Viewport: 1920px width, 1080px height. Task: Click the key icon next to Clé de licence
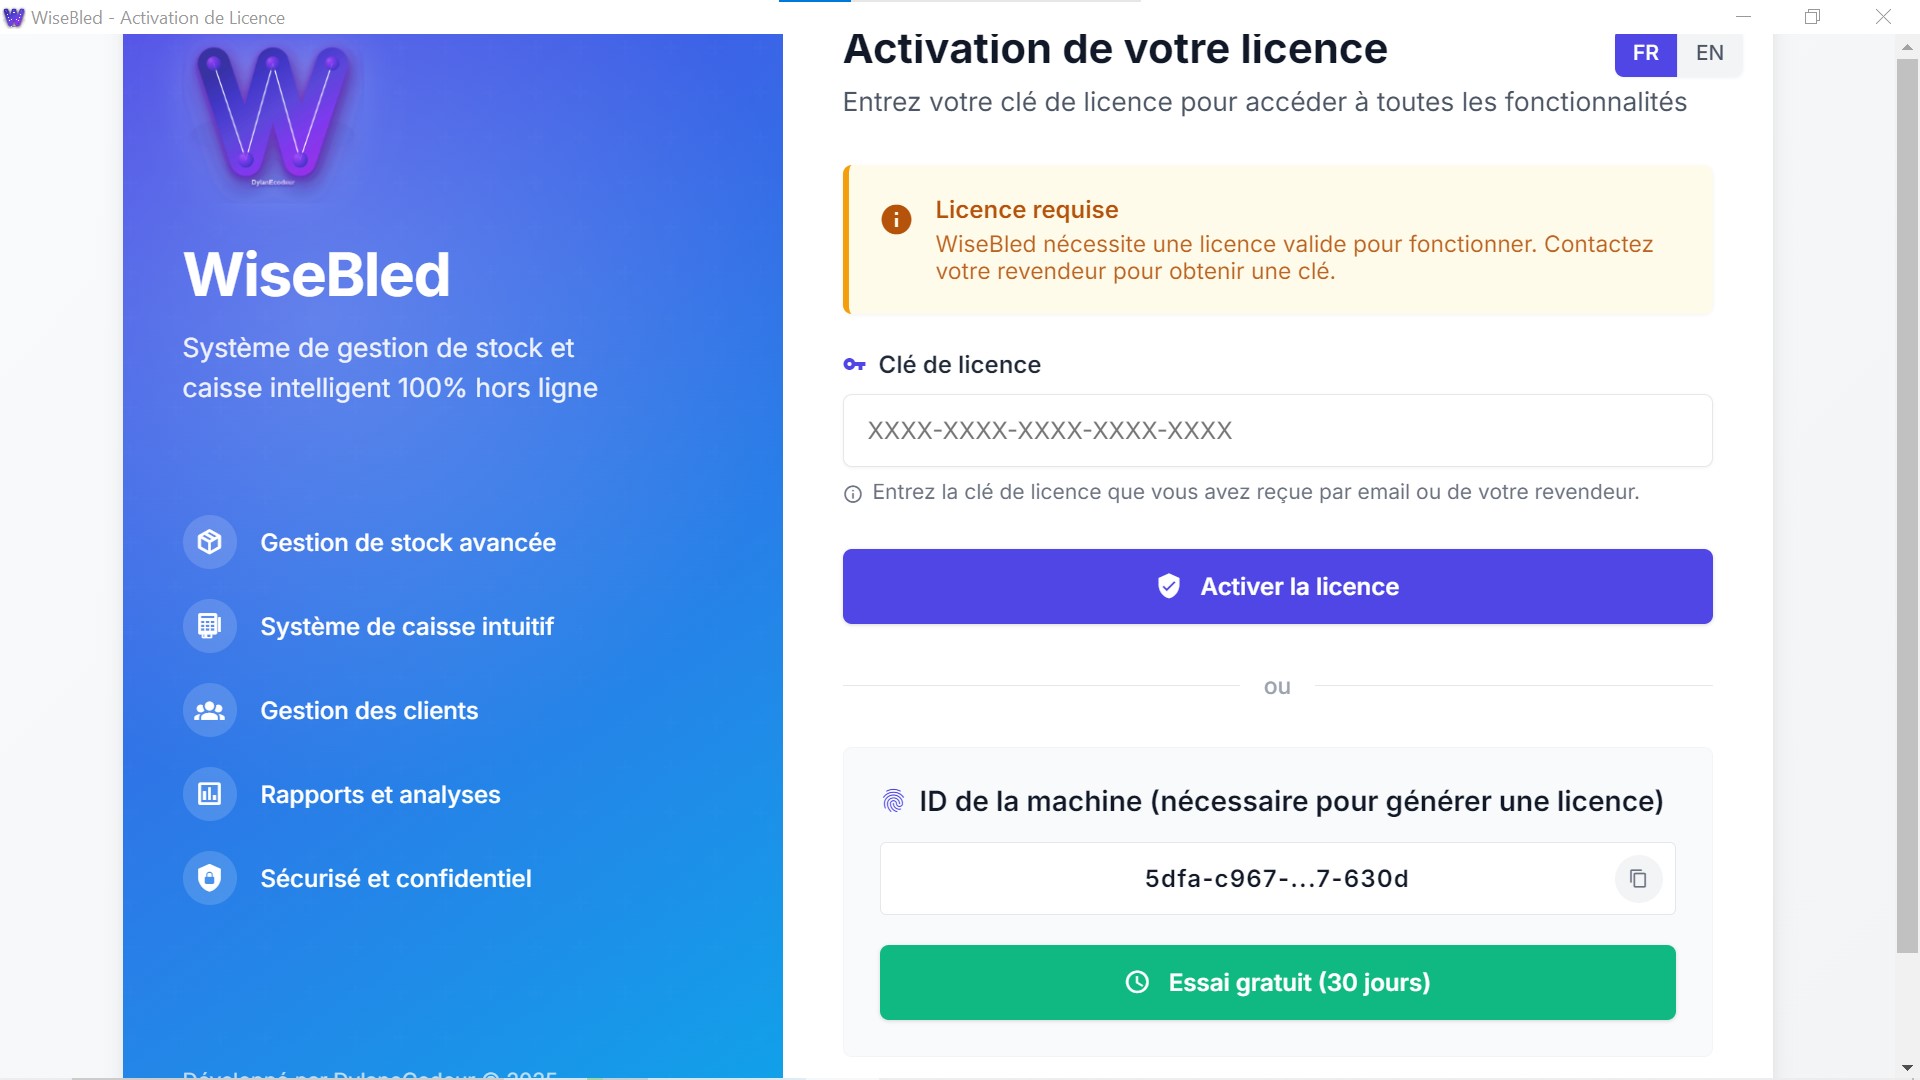click(x=855, y=364)
